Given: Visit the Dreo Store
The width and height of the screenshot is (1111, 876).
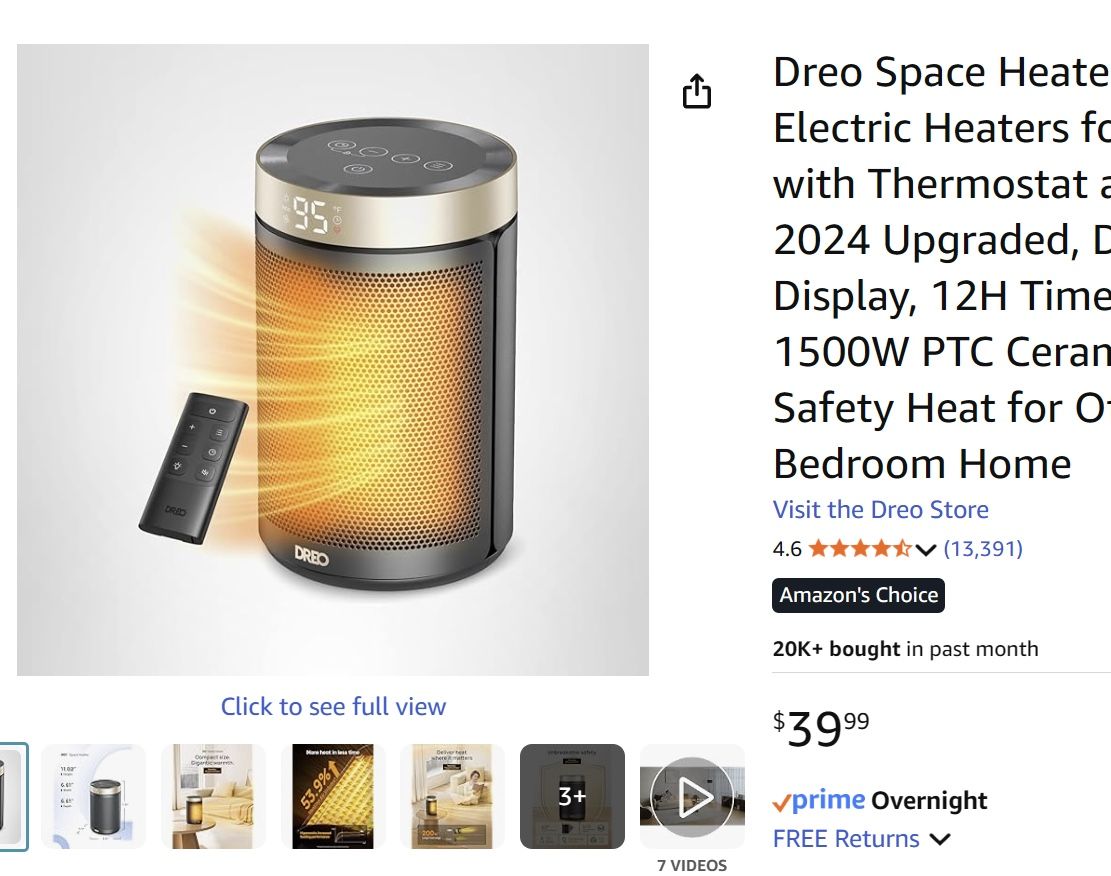Looking at the screenshot, I should click(x=880, y=509).
